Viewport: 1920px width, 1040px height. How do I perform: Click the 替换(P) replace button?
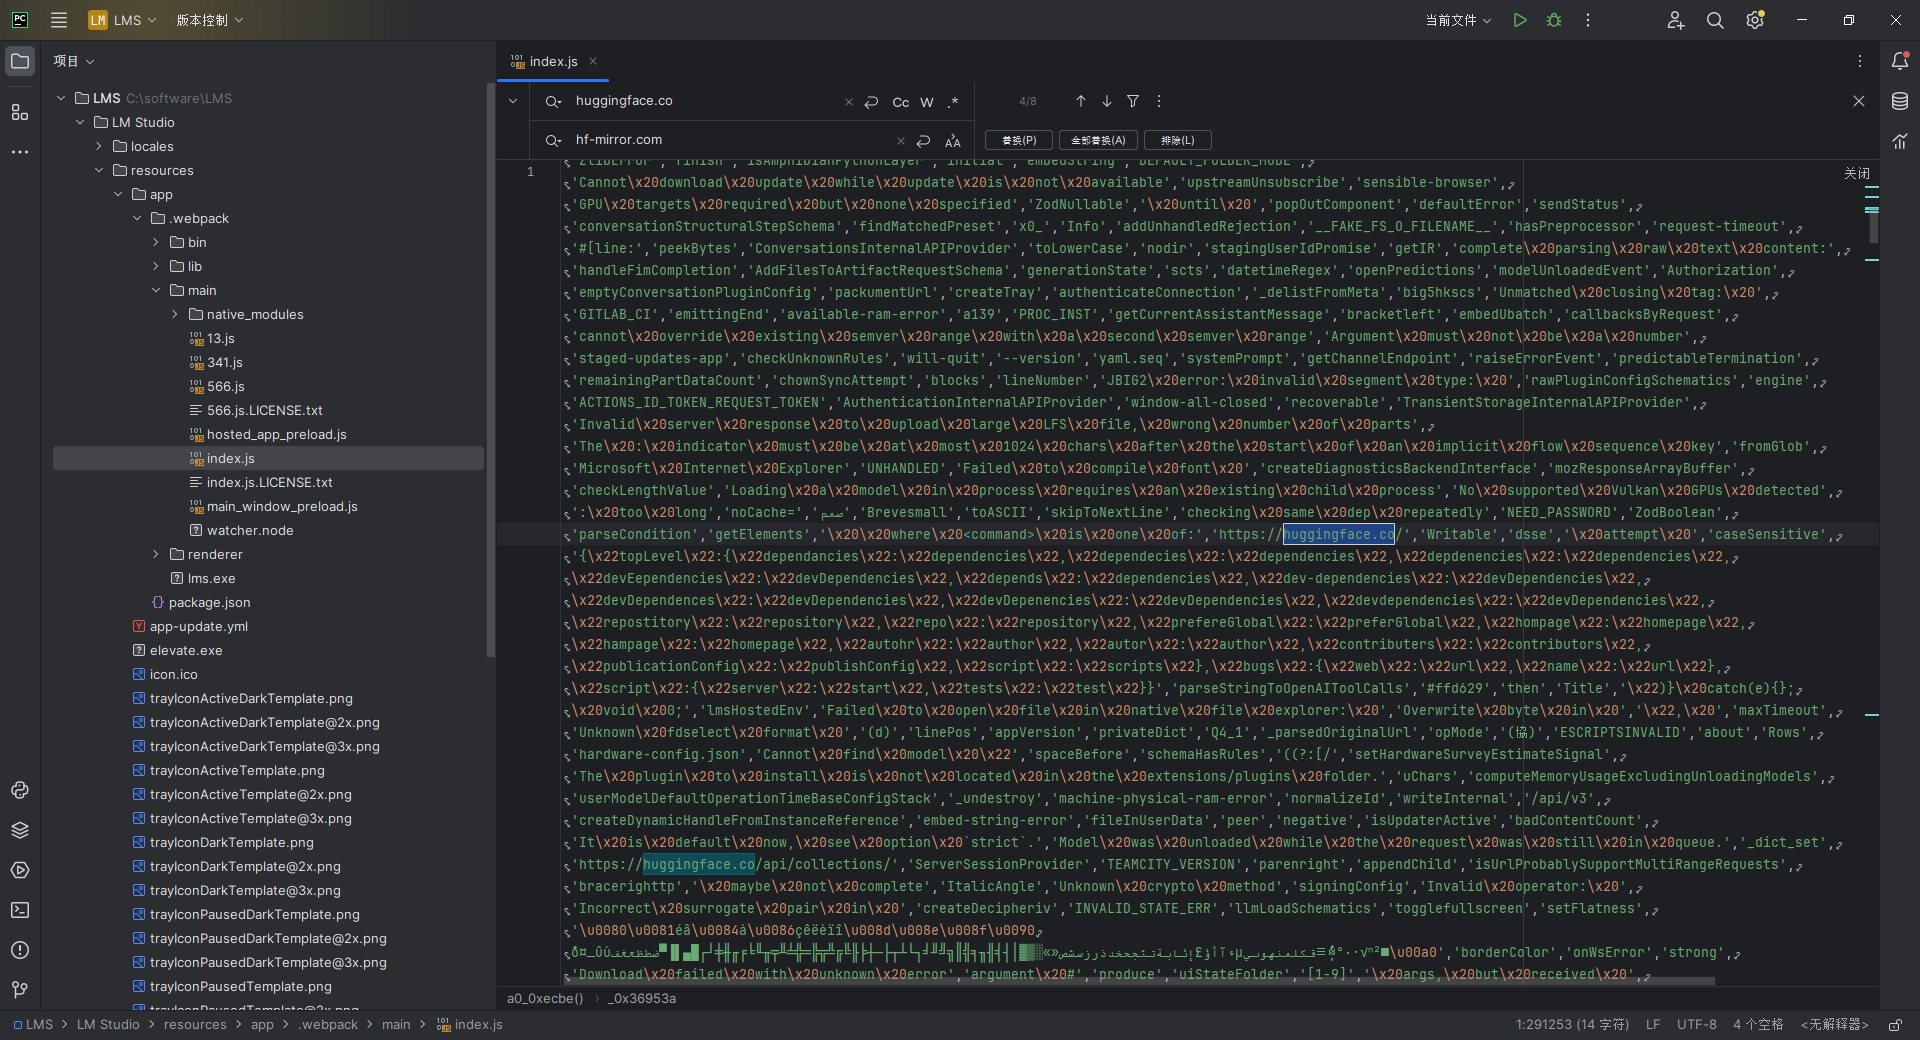tap(1019, 140)
